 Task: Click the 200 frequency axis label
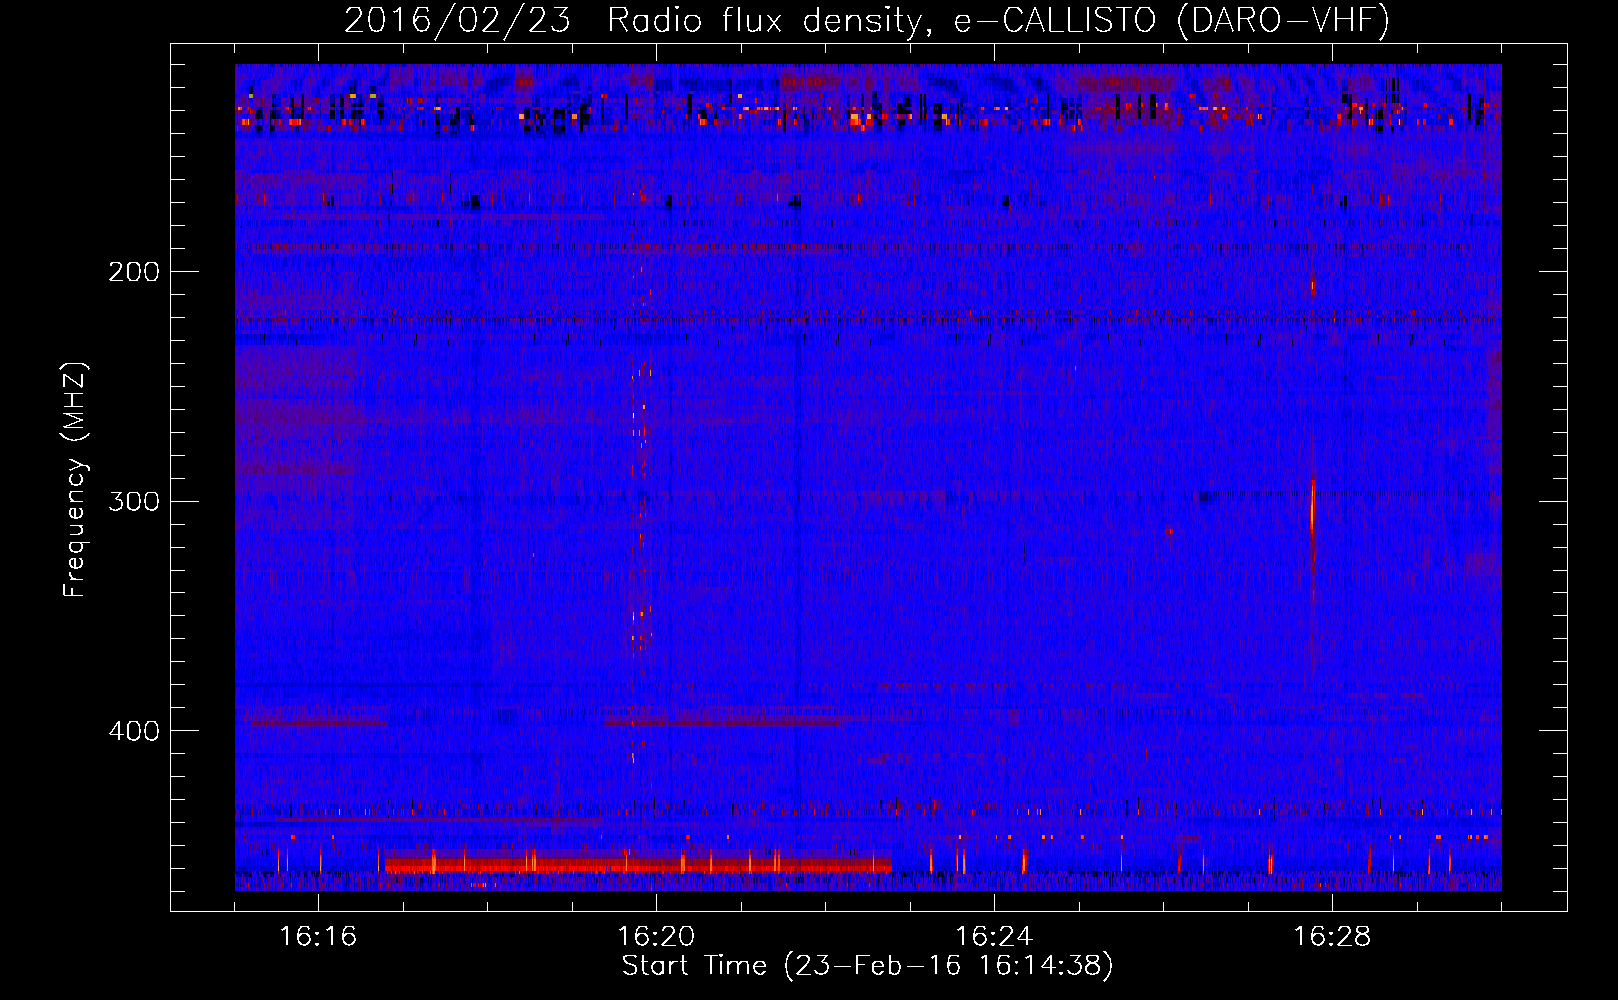pyautogui.click(x=134, y=272)
